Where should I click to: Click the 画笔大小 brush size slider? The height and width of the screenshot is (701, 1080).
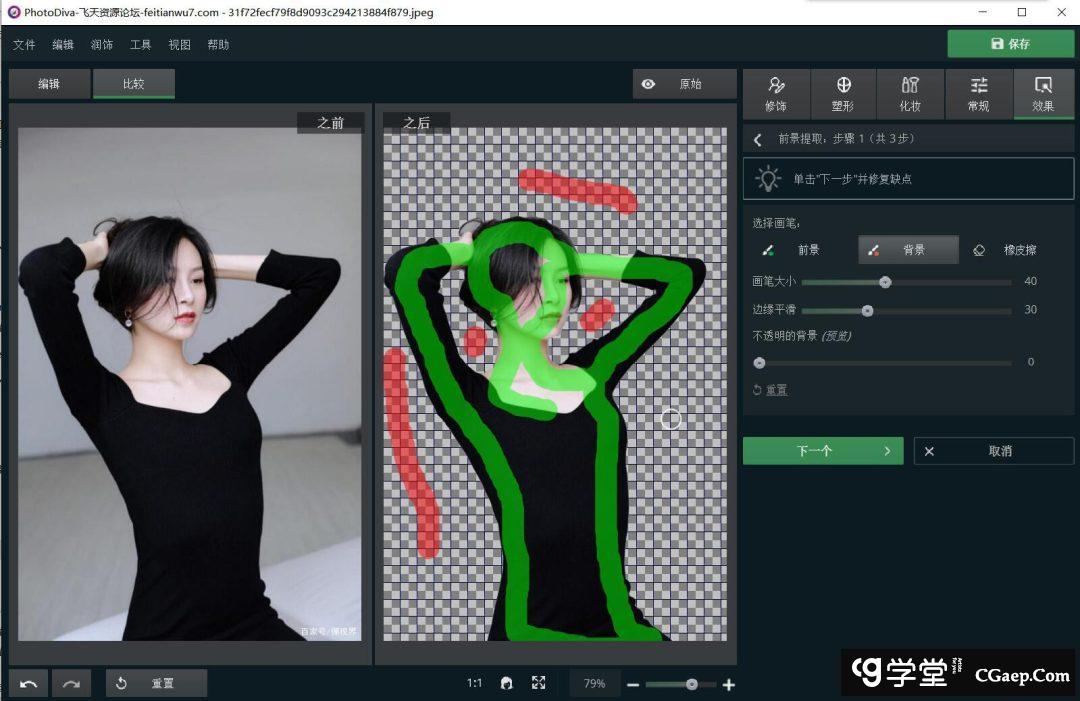[906, 282]
